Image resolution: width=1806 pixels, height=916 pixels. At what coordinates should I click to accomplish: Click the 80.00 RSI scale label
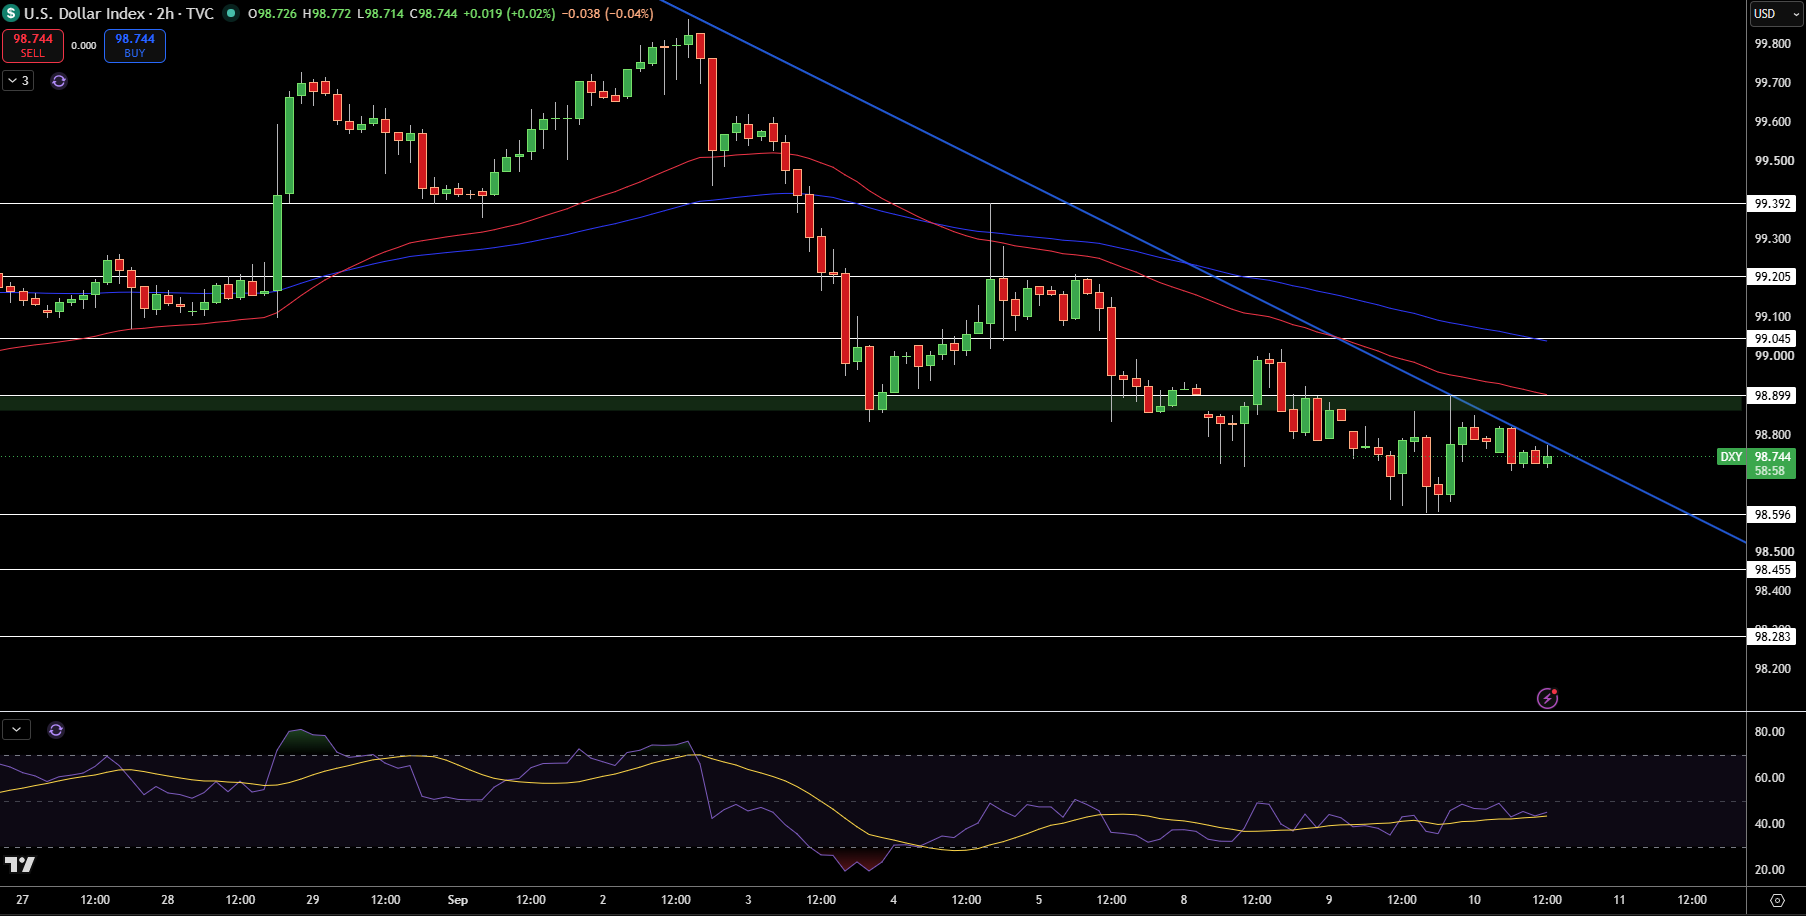pyautogui.click(x=1770, y=732)
